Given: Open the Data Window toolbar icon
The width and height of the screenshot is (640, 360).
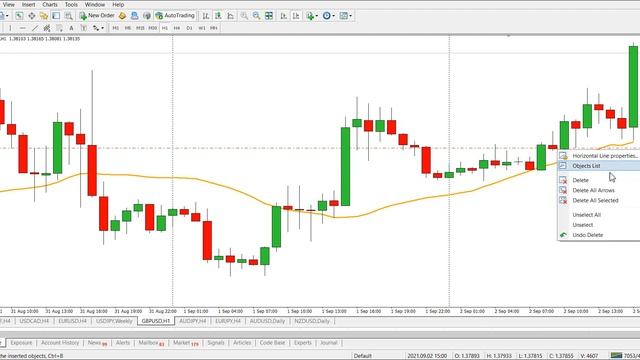Looking at the screenshot, I should point(31,16).
